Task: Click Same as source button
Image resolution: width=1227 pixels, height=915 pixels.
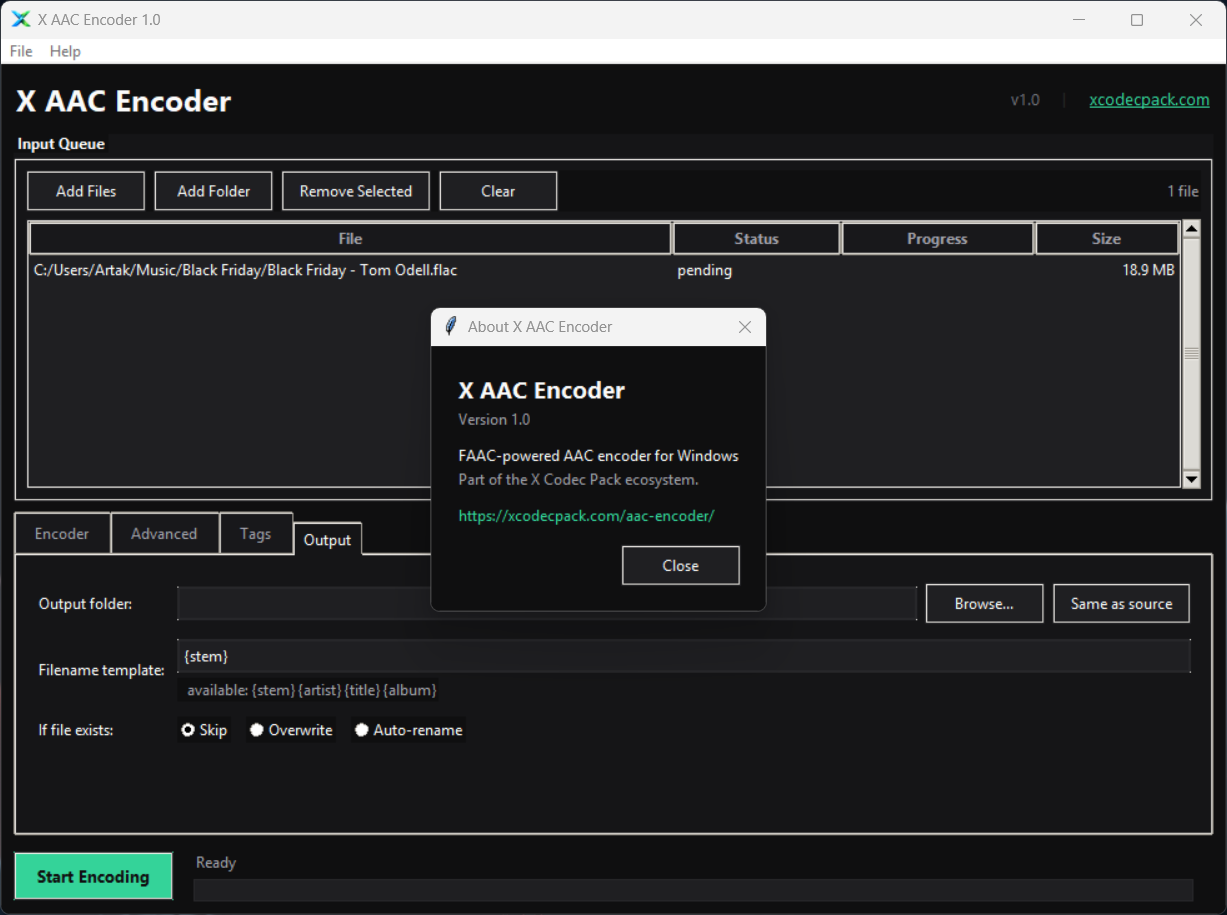Action: click(x=1121, y=603)
